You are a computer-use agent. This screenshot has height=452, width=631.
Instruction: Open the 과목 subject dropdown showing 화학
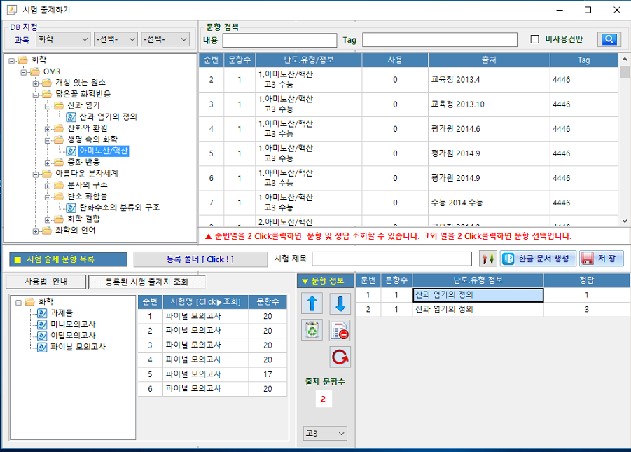[x=58, y=39]
